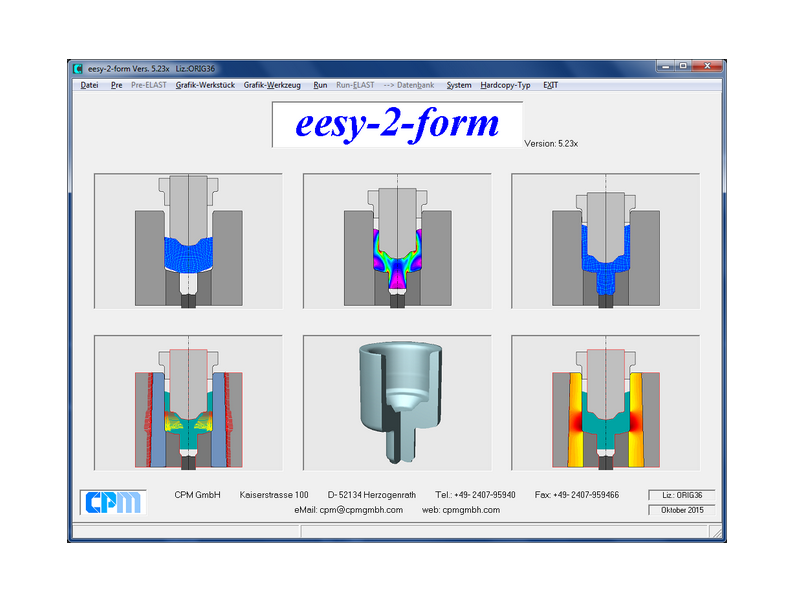The image size is (800, 600).
Task: Click the window resize grip in status bar
Action: [717, 532]
